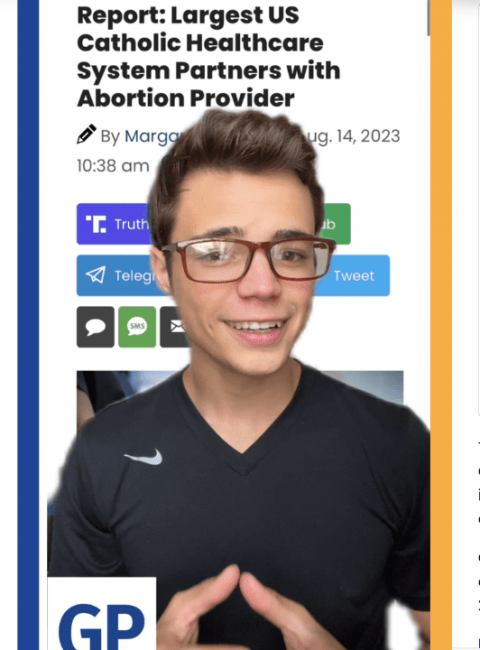Click the 2023 publication date text
480x650 pixels.
click(354, 136)
